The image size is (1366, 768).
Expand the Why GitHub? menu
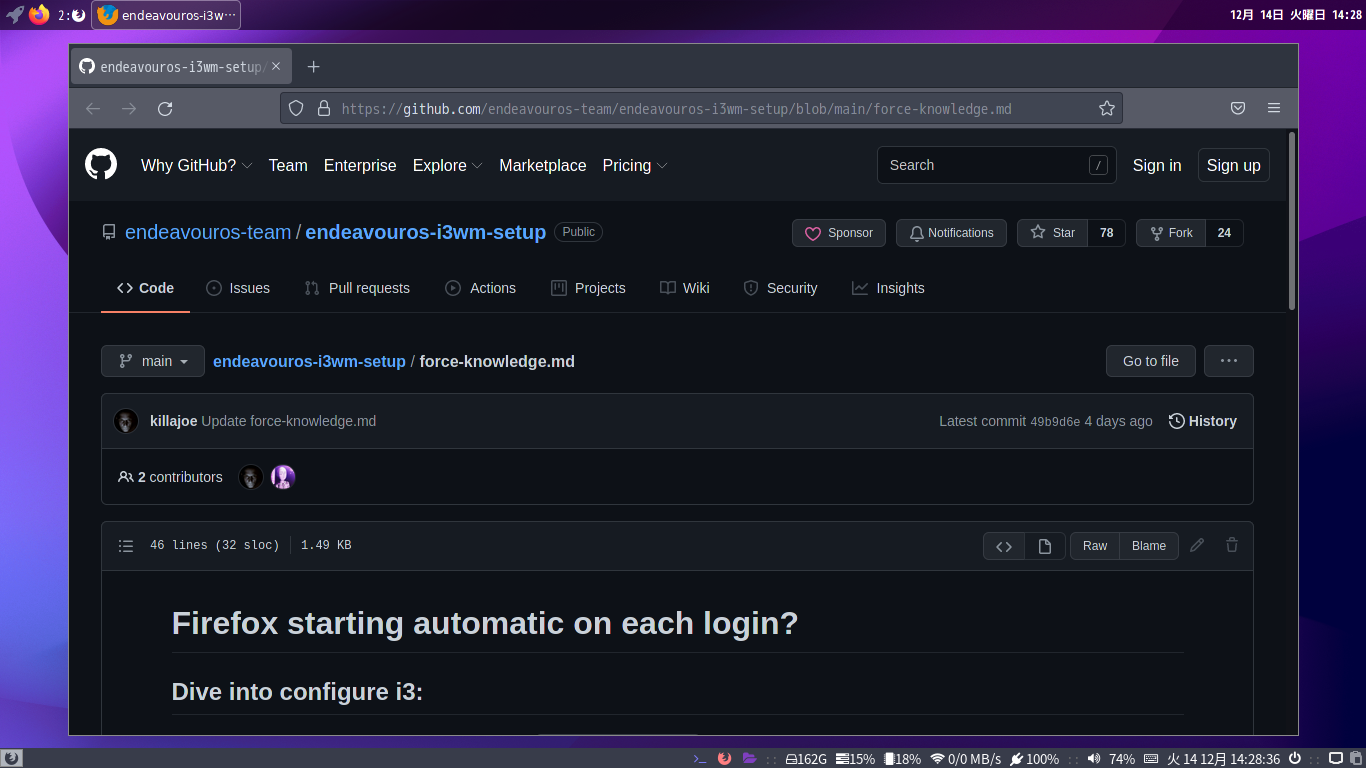[196, 166]
